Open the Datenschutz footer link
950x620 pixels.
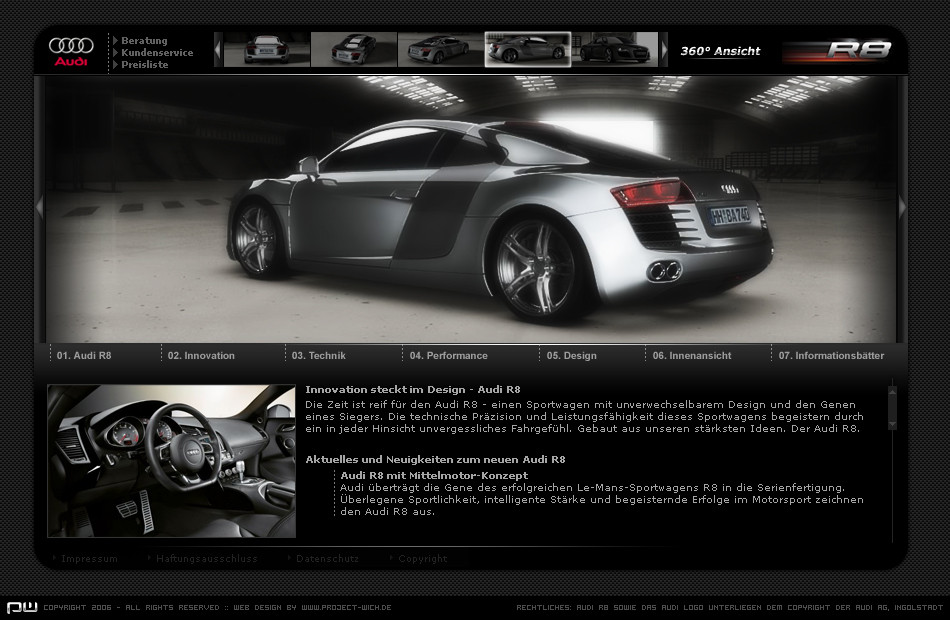[327, 559]
